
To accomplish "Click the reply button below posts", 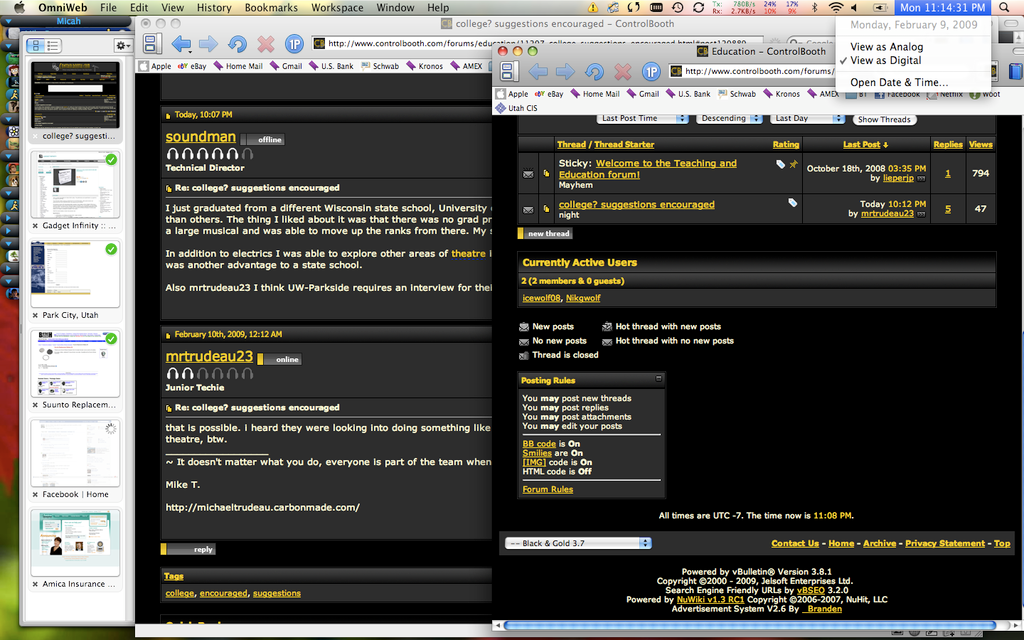I will (x=188, y=549).
